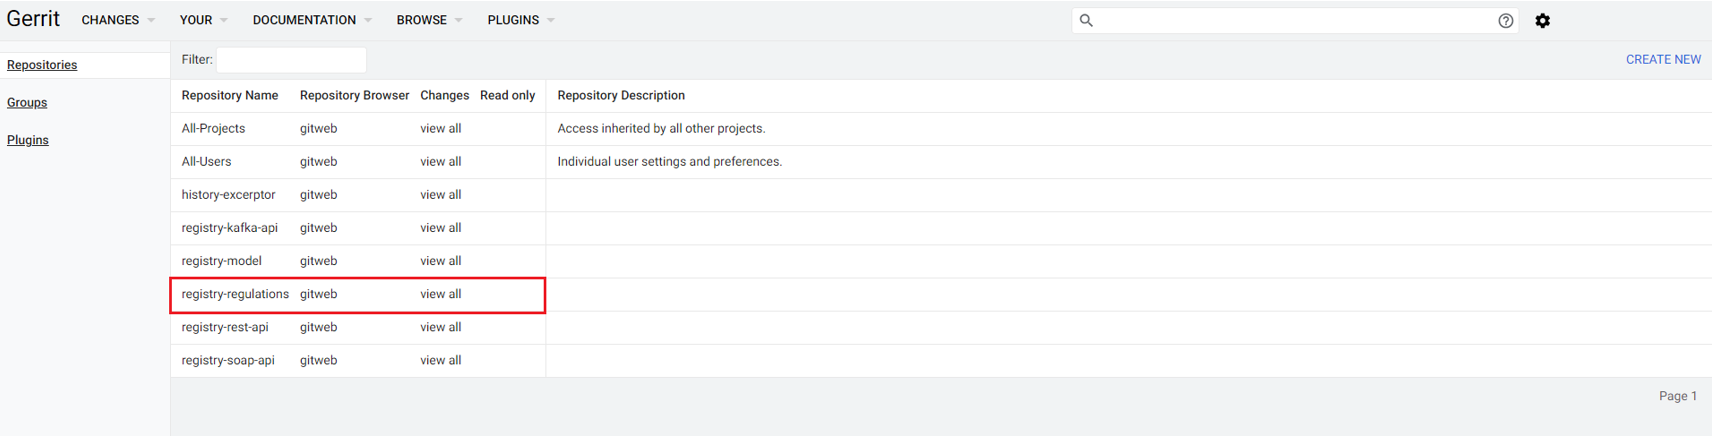Screen dimensions: 1712x436
Task: Go to Groups in the sidebar
Action: pyautogui.click(x=27, y=103)
